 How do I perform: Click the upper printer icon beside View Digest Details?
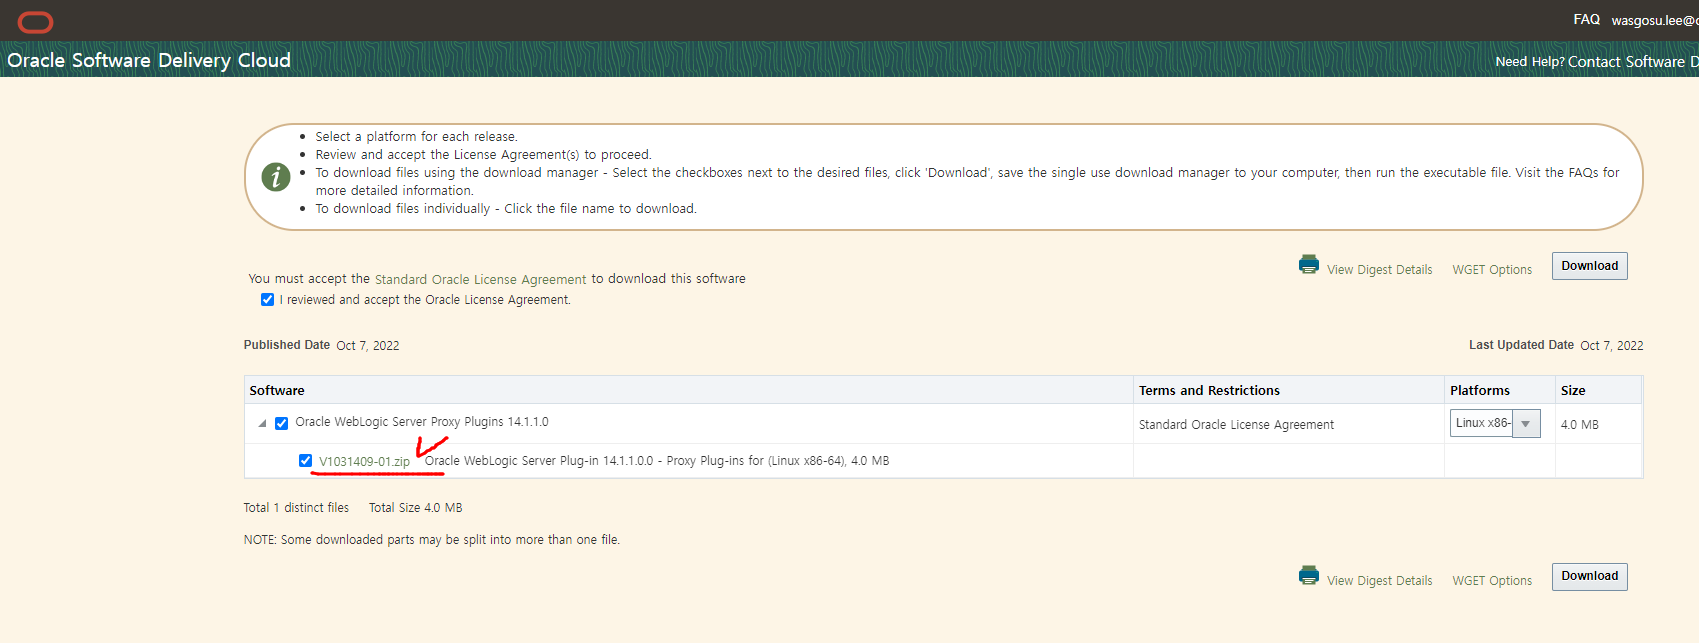click(x=1308, y=265)
